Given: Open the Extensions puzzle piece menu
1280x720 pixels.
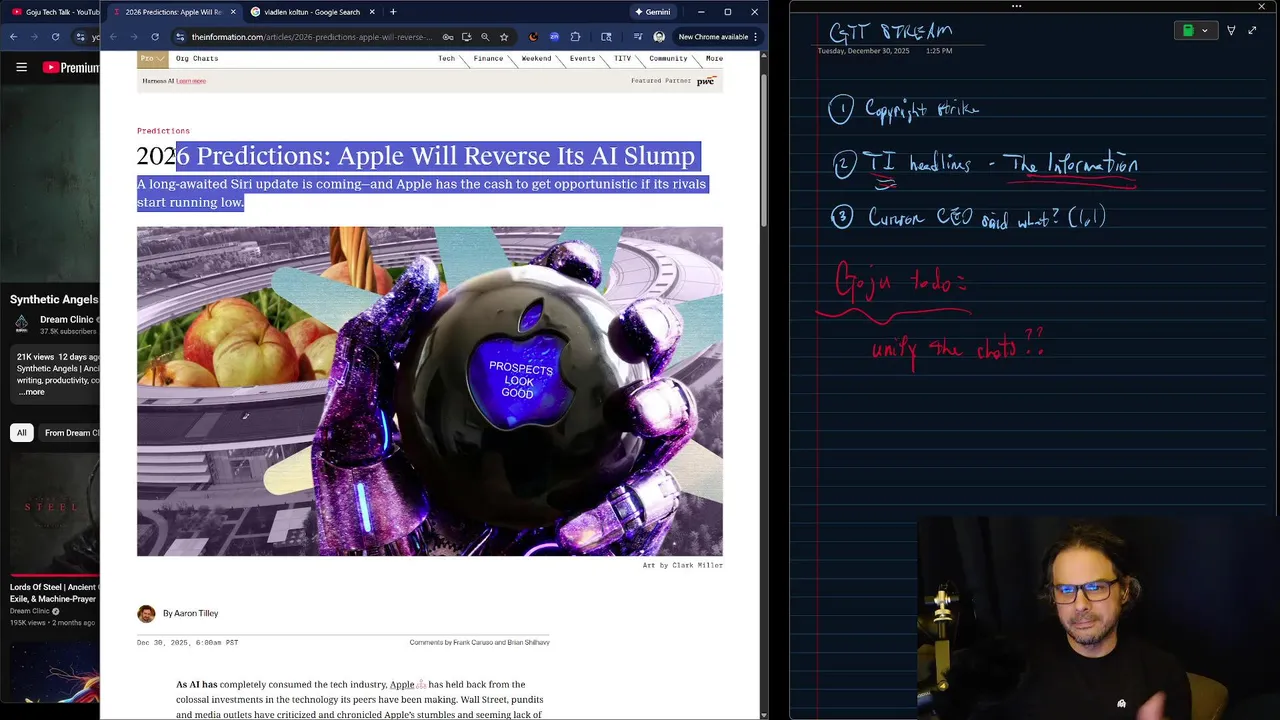Looking at the screenshot, I should click(575, 37).
